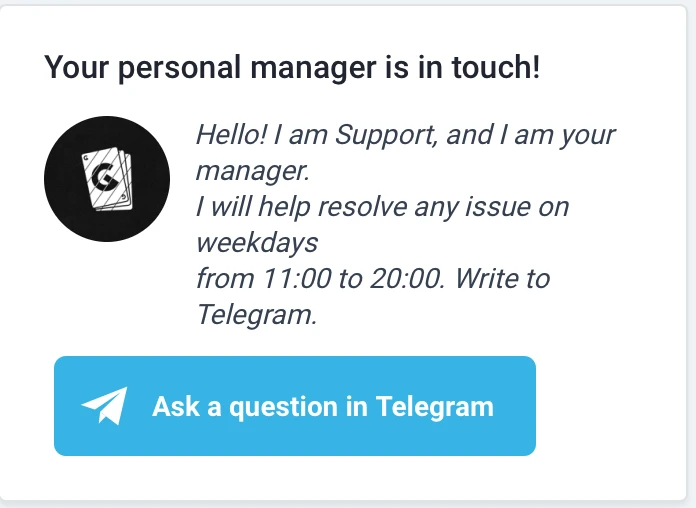696x508 pixels.
Task: Click the heading 'Your personal manager is in touch!'
Action: [292, 68]
